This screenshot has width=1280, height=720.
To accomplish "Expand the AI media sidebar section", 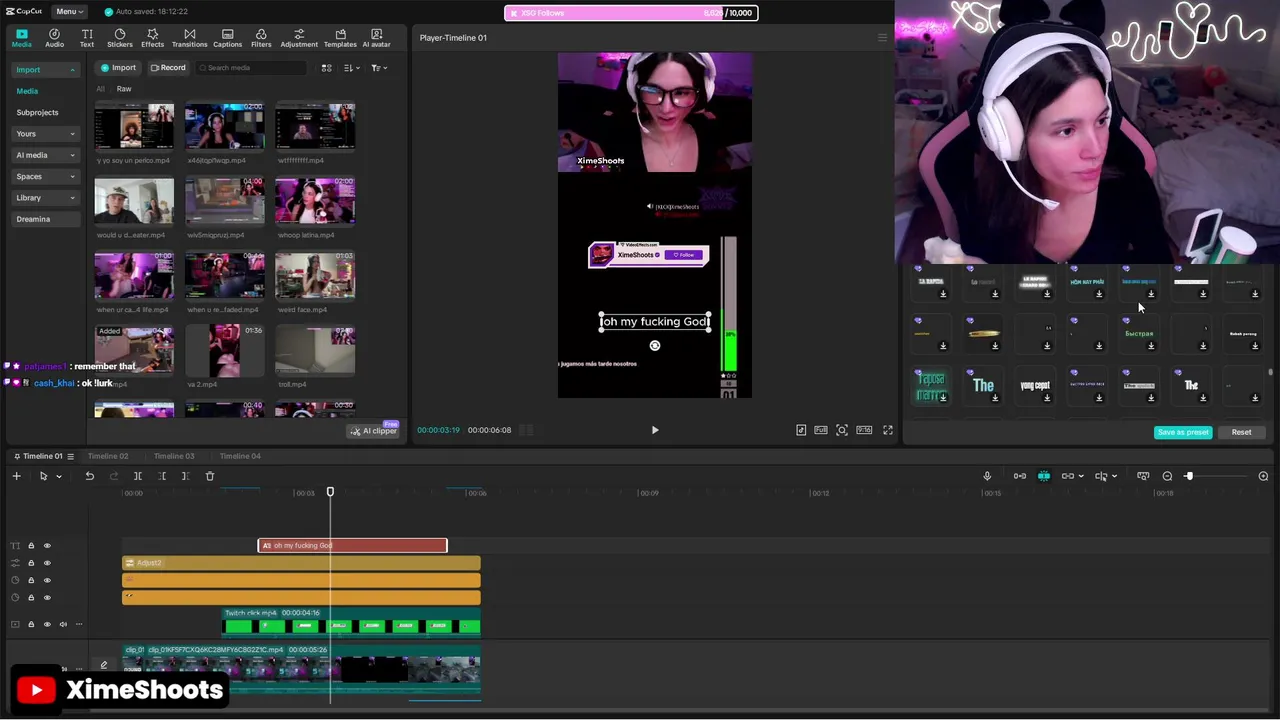I will point(45,155).
